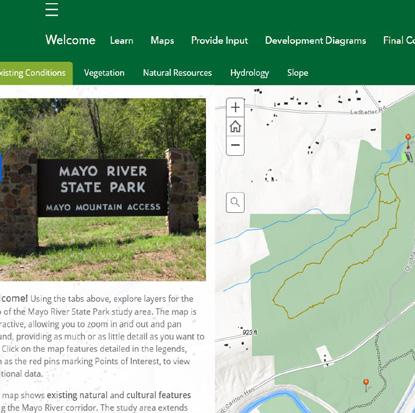Open the hamburger menu icon
The width and height of the screenshot is (415, 413).
point(52,9)
